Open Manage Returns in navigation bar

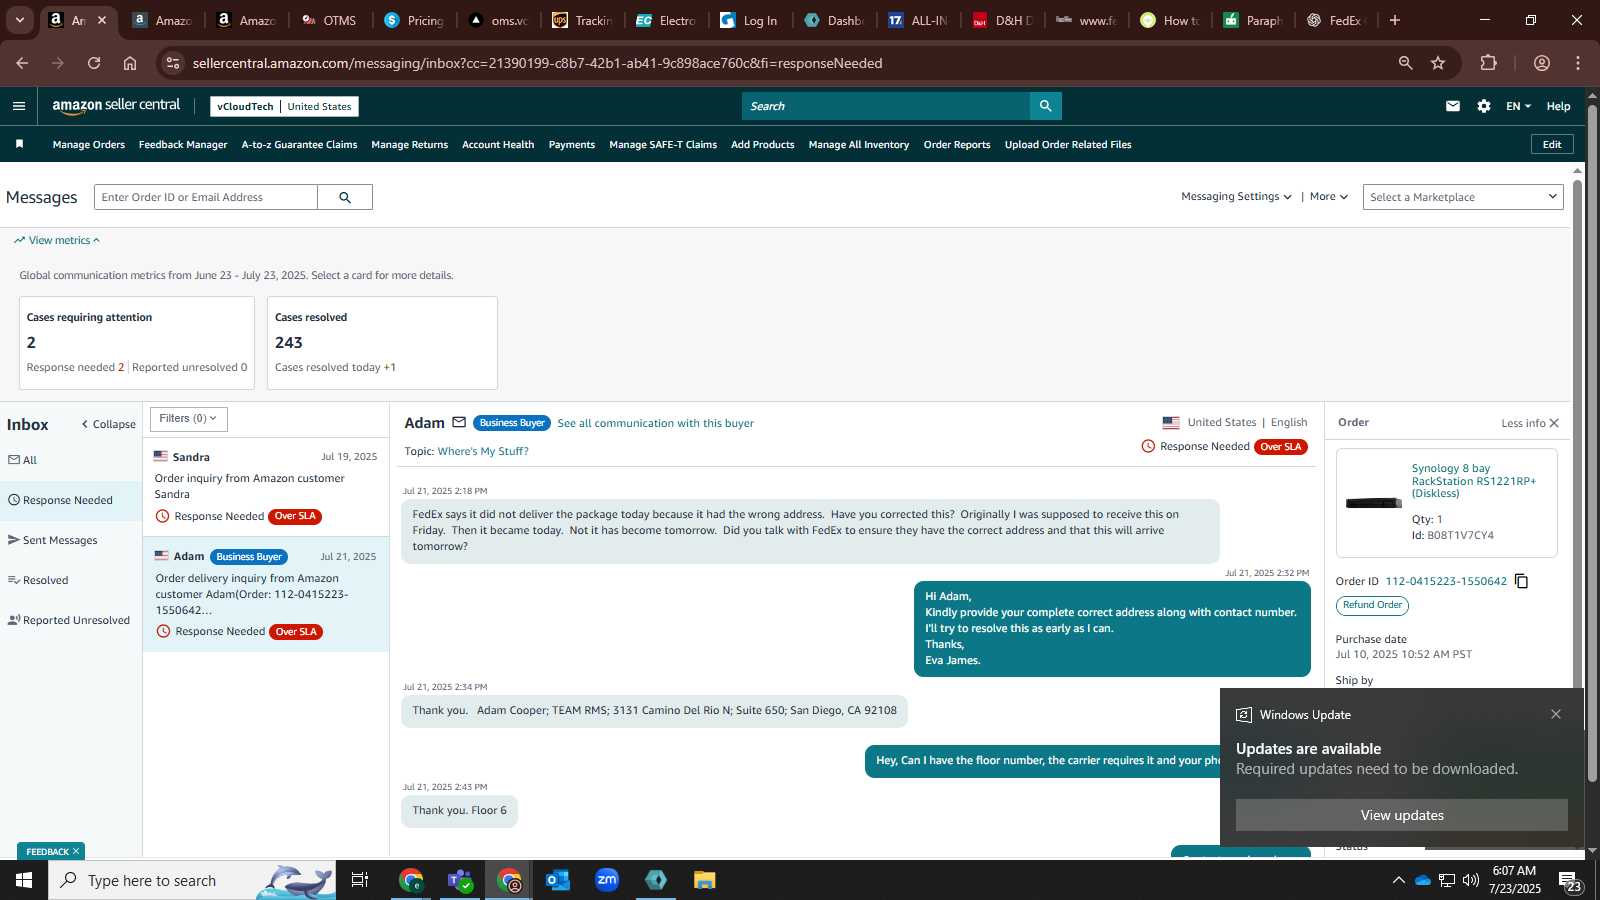coord(410,145)
